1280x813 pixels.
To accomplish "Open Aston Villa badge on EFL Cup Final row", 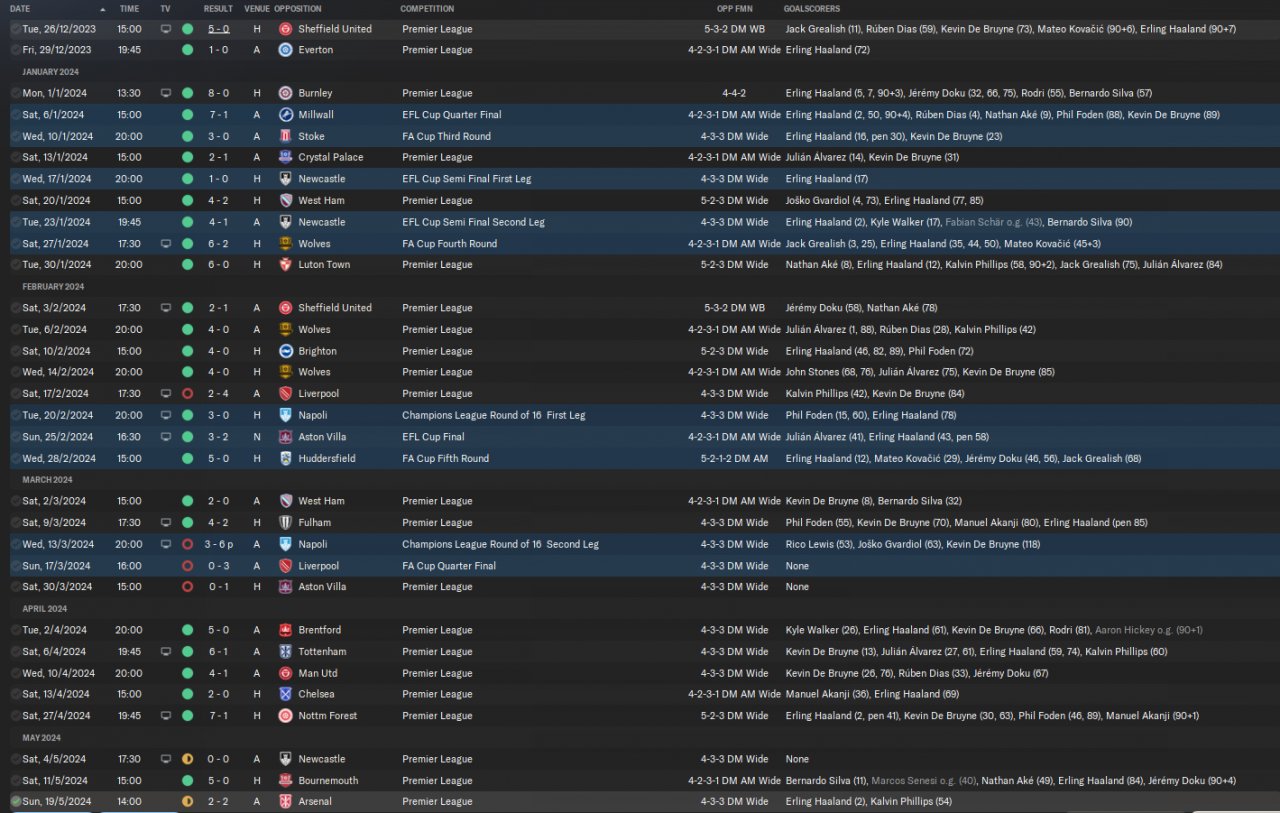I will coord(286,437).
